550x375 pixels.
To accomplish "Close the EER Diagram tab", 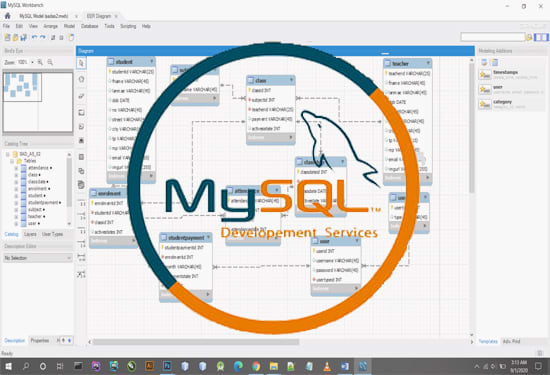I will (x=116, y=16).
